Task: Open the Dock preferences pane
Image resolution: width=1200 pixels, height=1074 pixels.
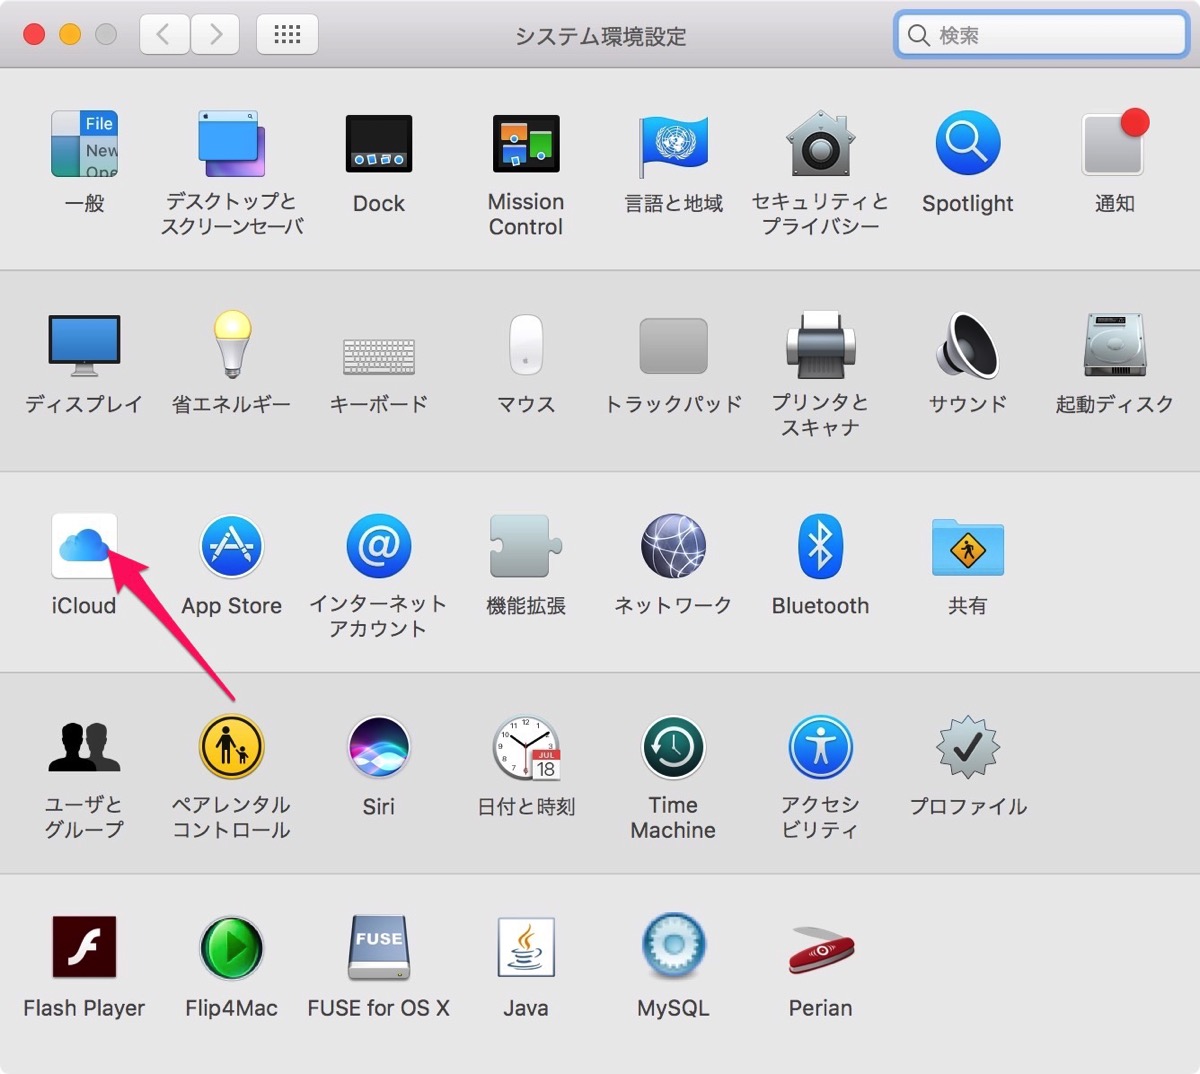Action: [x=379, y=145]
